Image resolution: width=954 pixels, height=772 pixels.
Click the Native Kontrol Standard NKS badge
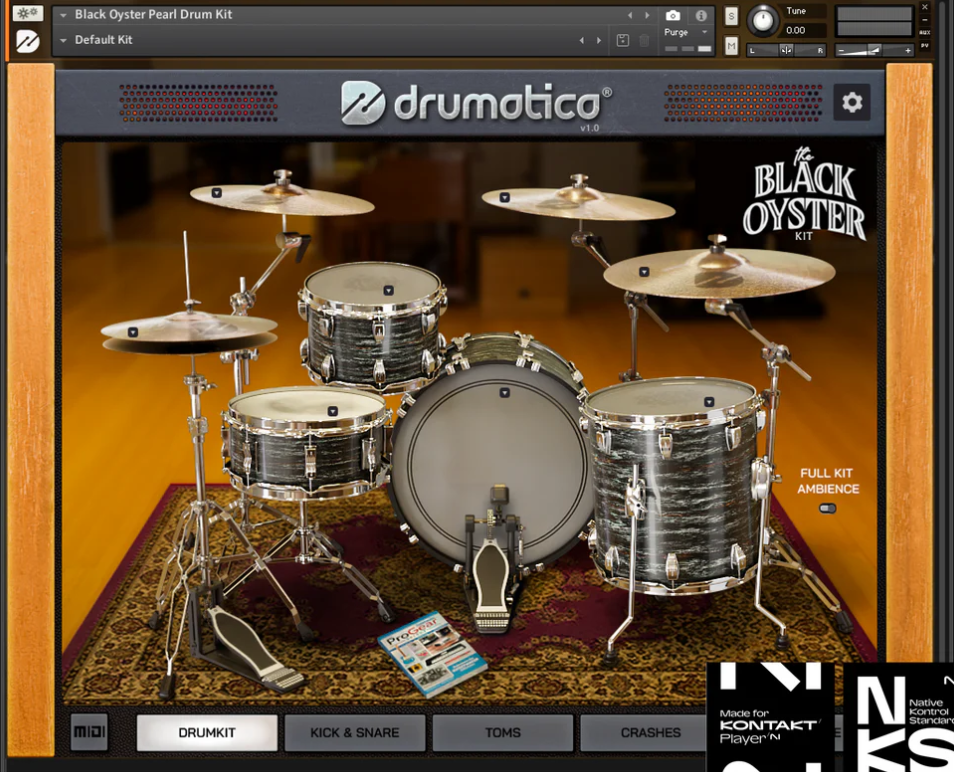[x=899, y=717]
